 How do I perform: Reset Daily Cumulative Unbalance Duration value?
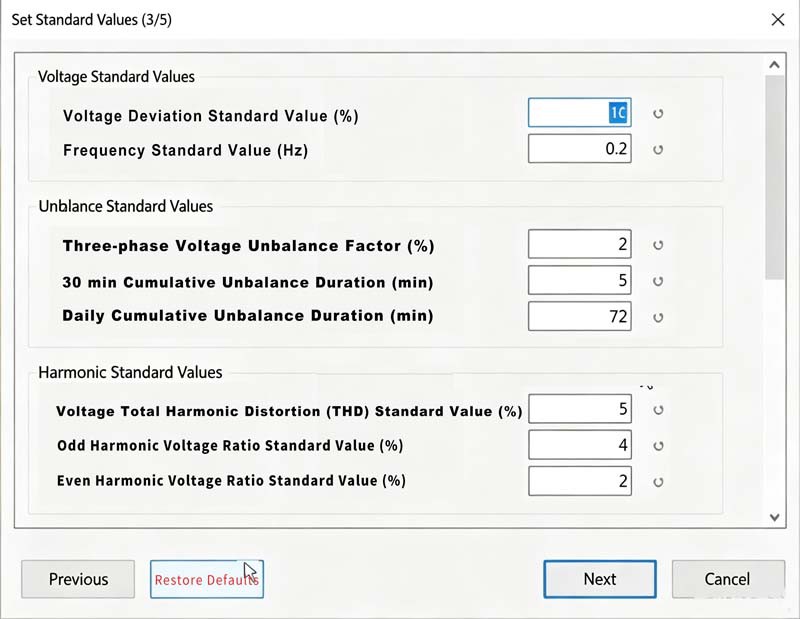(658, 317)
